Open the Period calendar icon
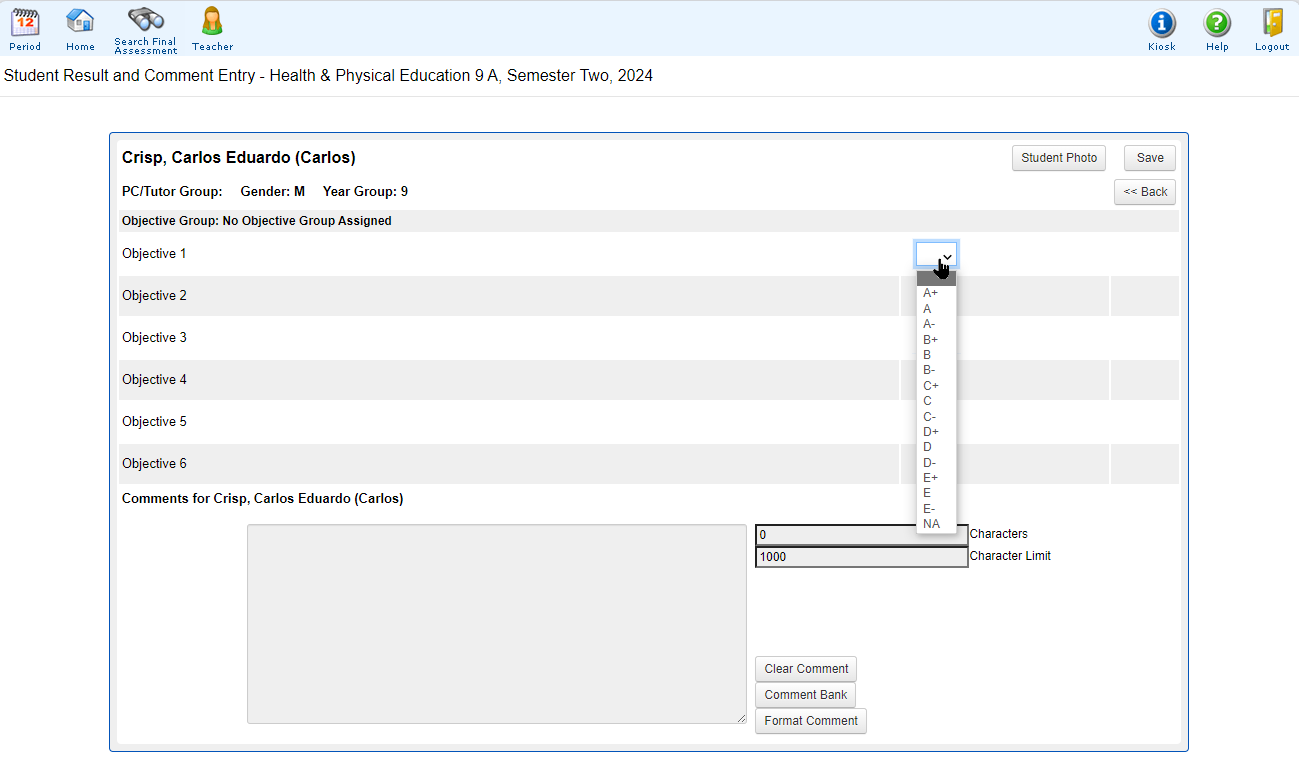The height and width of the screenshot is (767, 1299). [25, 22]
